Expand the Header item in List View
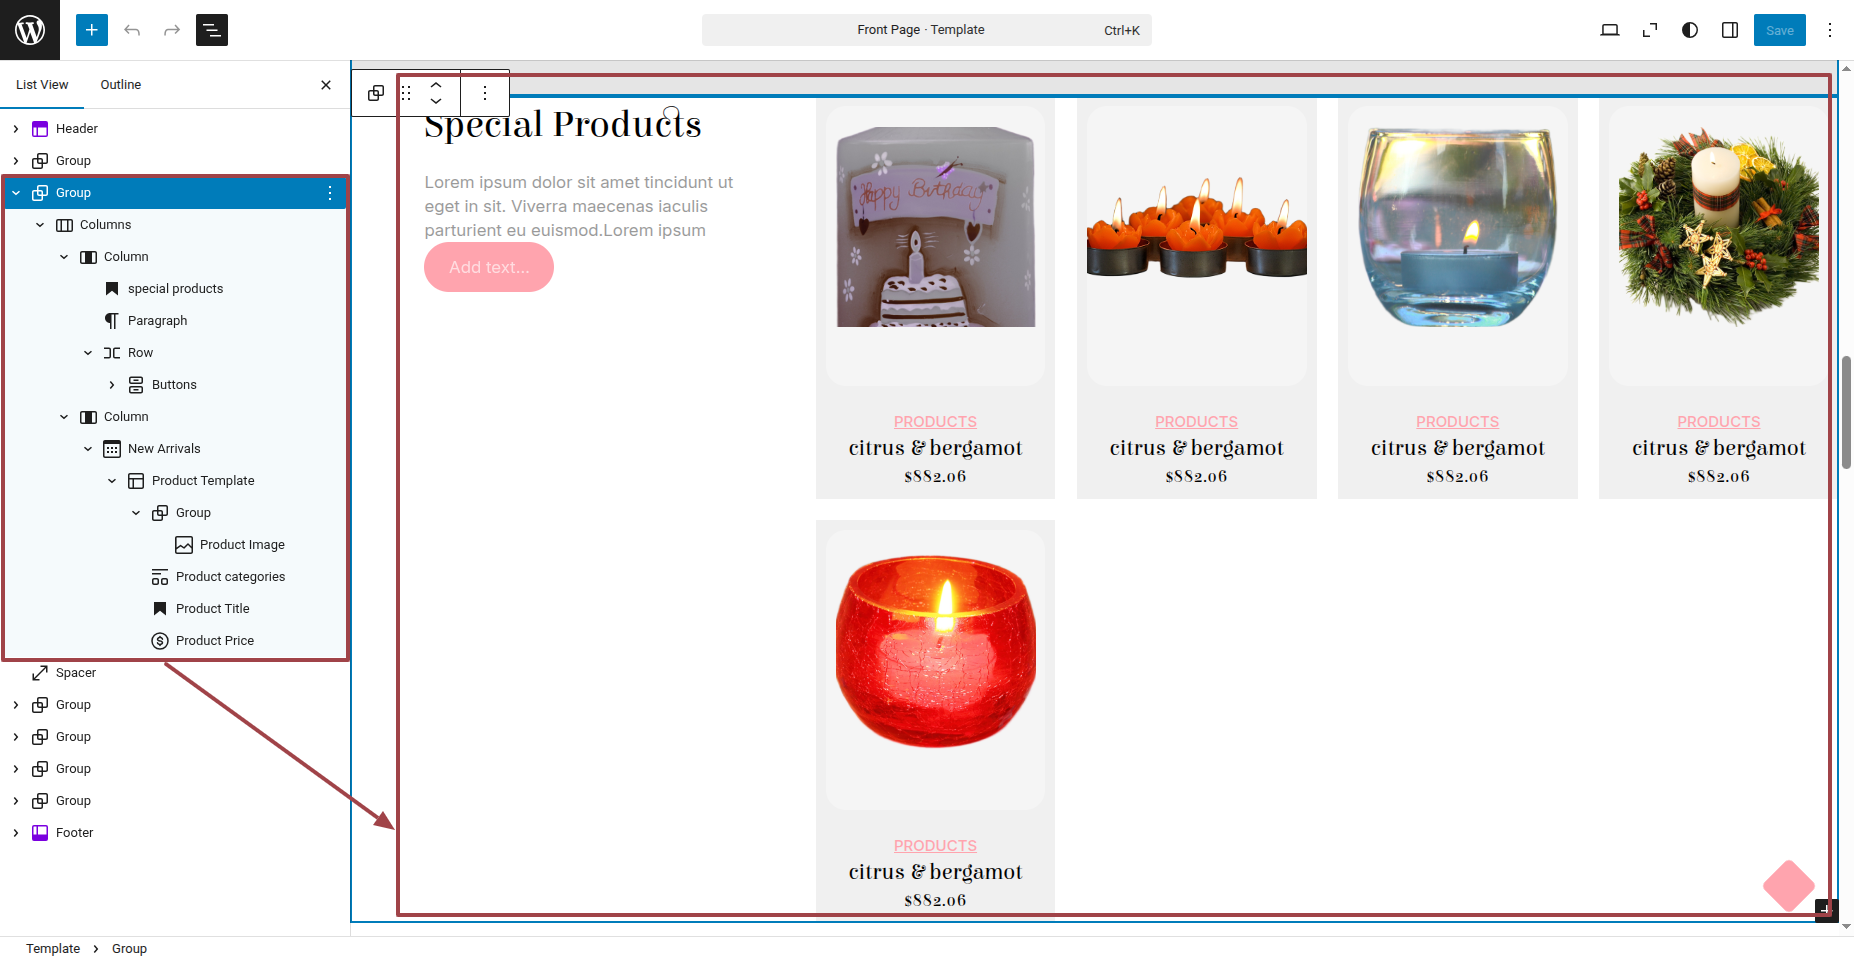The width and height of the screenshot is (1854, 961). click(16, 129)
